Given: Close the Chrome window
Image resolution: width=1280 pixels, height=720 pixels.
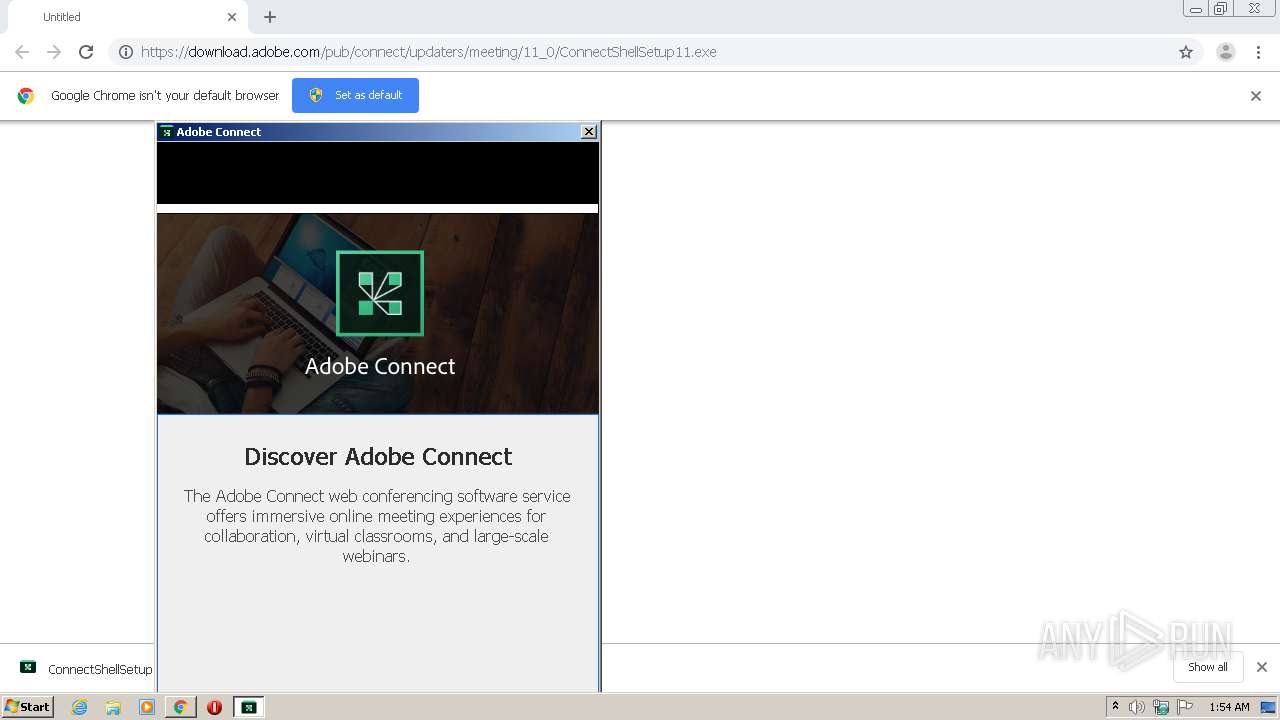Looking at the screenshot, I should pyautogui.click(x=1254, y=9).
